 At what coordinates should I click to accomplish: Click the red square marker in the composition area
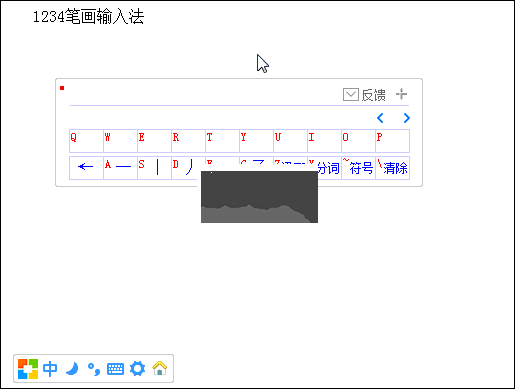point(62,88)
